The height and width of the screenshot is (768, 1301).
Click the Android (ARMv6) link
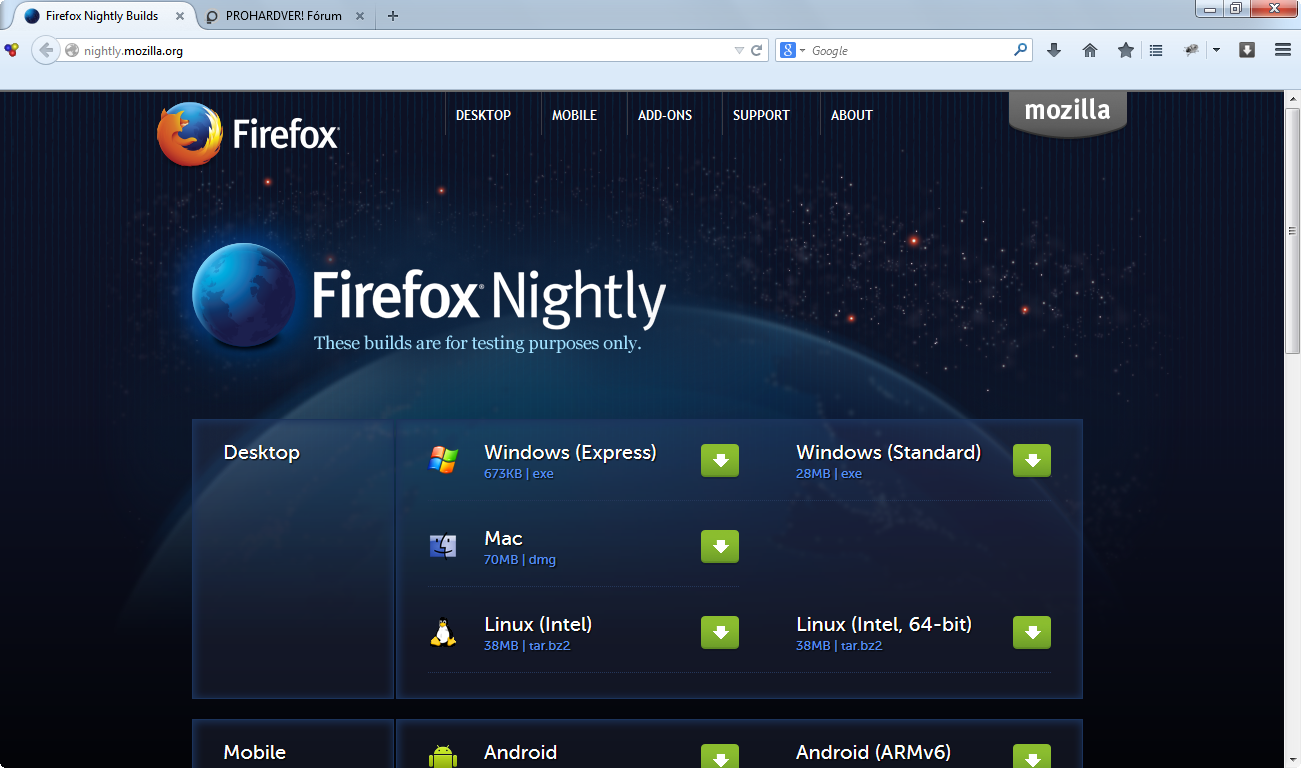coord(873,752)
